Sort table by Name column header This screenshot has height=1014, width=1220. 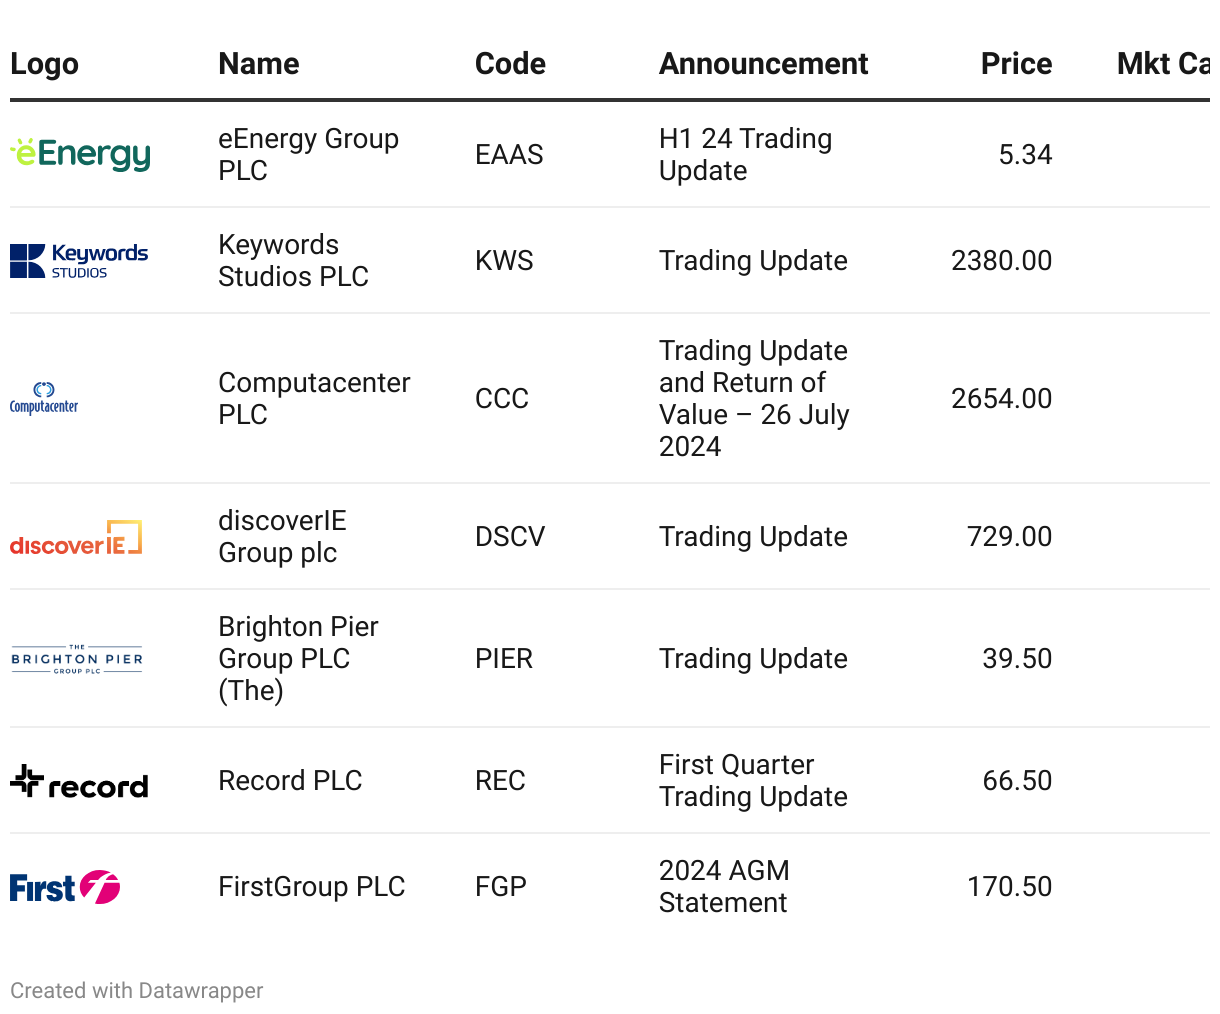pyautogui.click(x=259, y=64)
